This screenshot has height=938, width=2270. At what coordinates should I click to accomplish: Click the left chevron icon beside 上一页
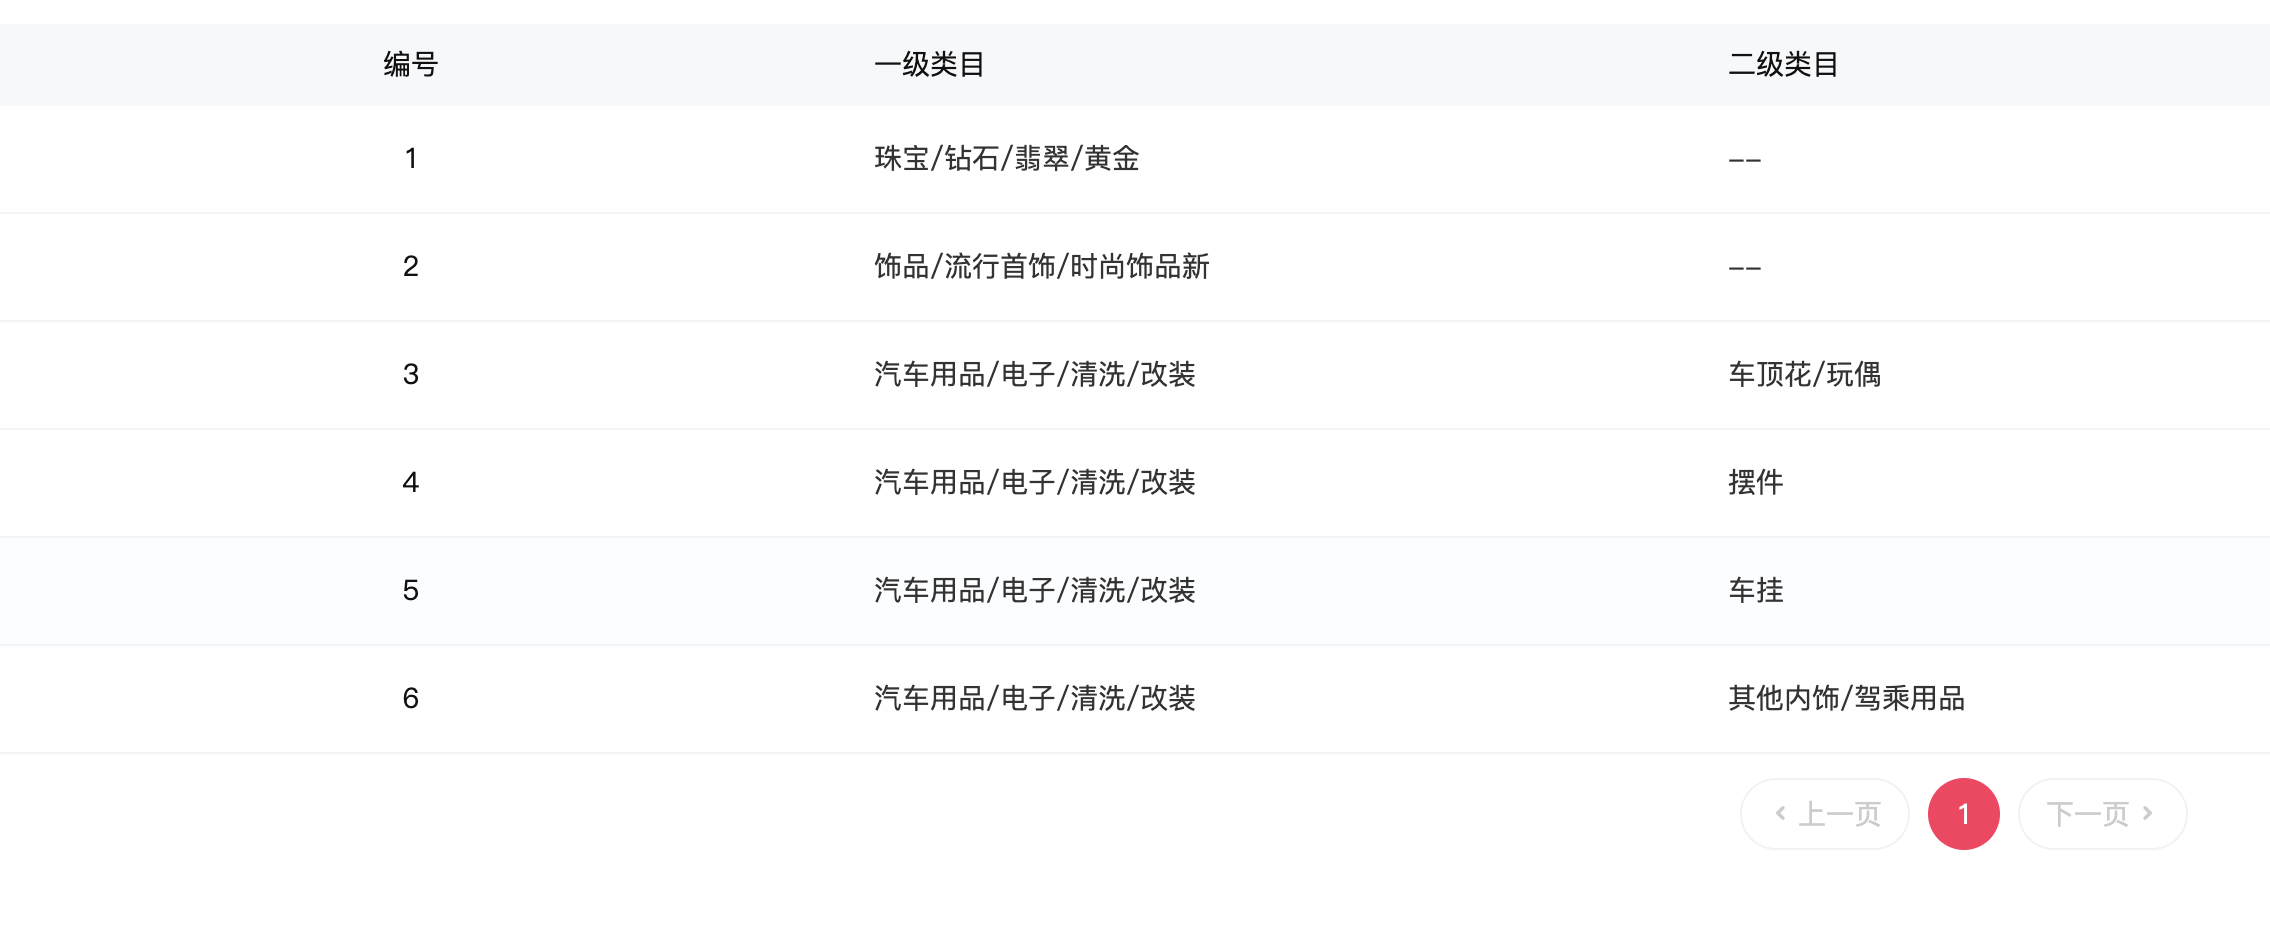click(x=1780, y=813)
